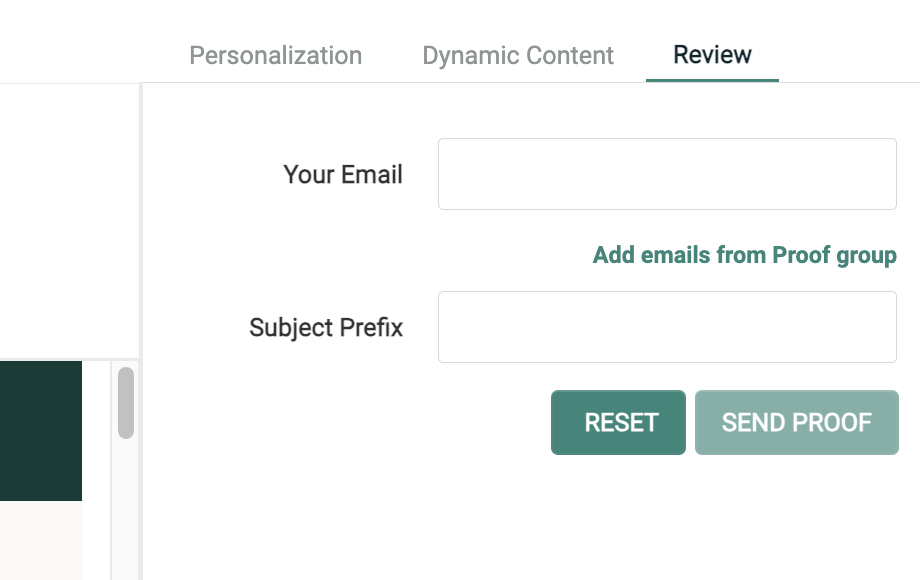
Task: Hit the SEND PROOF button
Action: [796, 422]
